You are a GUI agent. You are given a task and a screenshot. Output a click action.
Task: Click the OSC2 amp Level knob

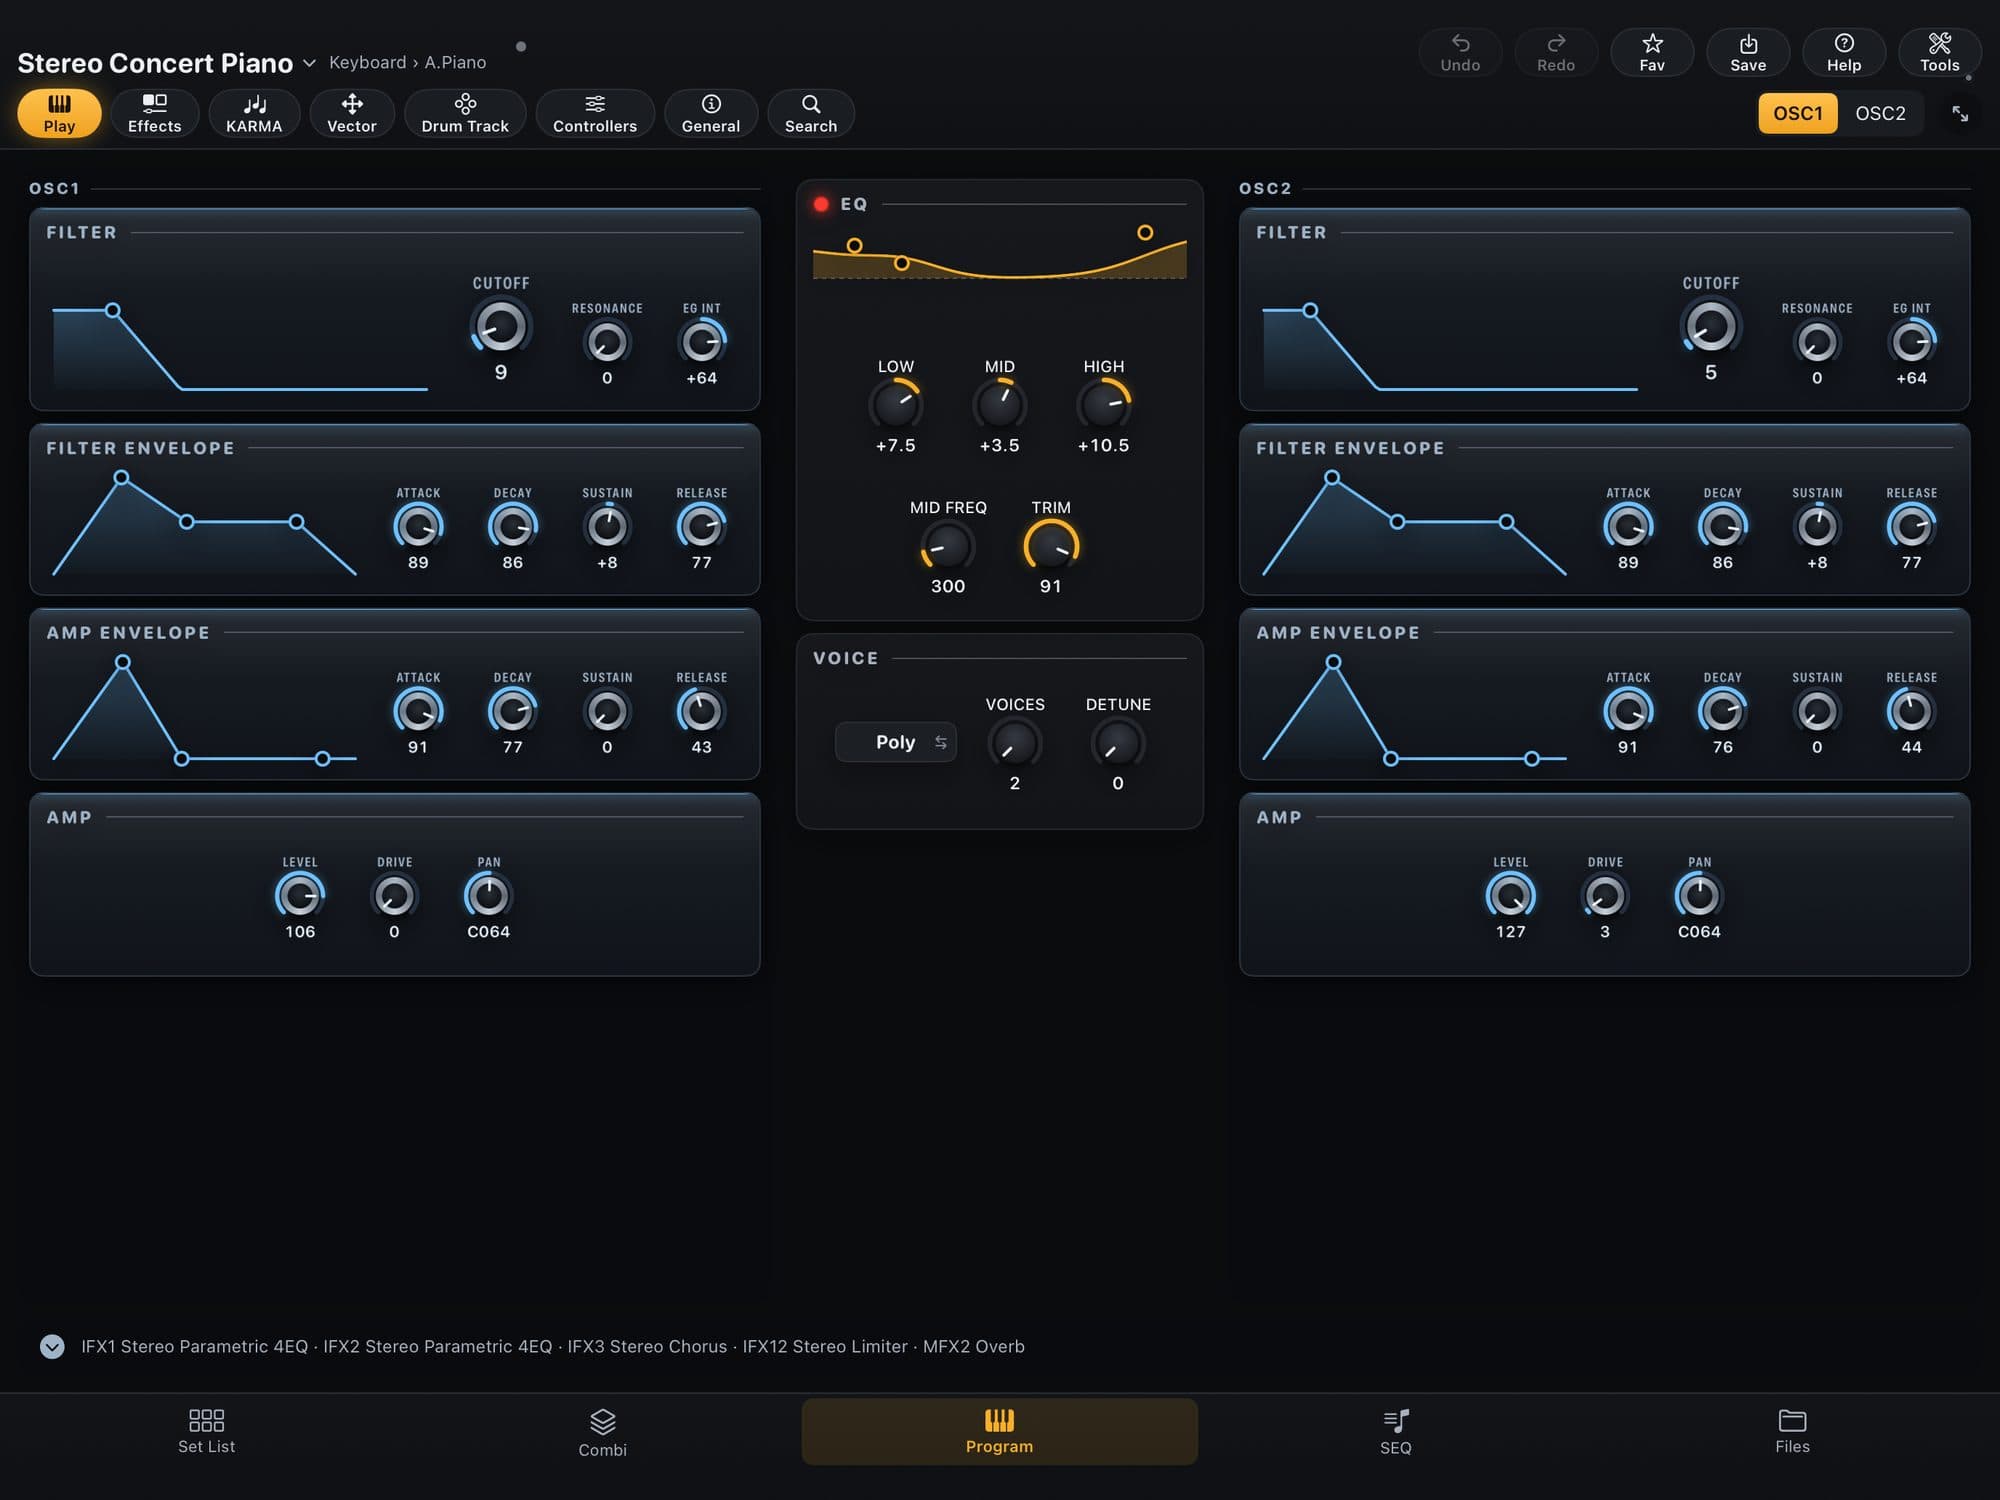1510,896
